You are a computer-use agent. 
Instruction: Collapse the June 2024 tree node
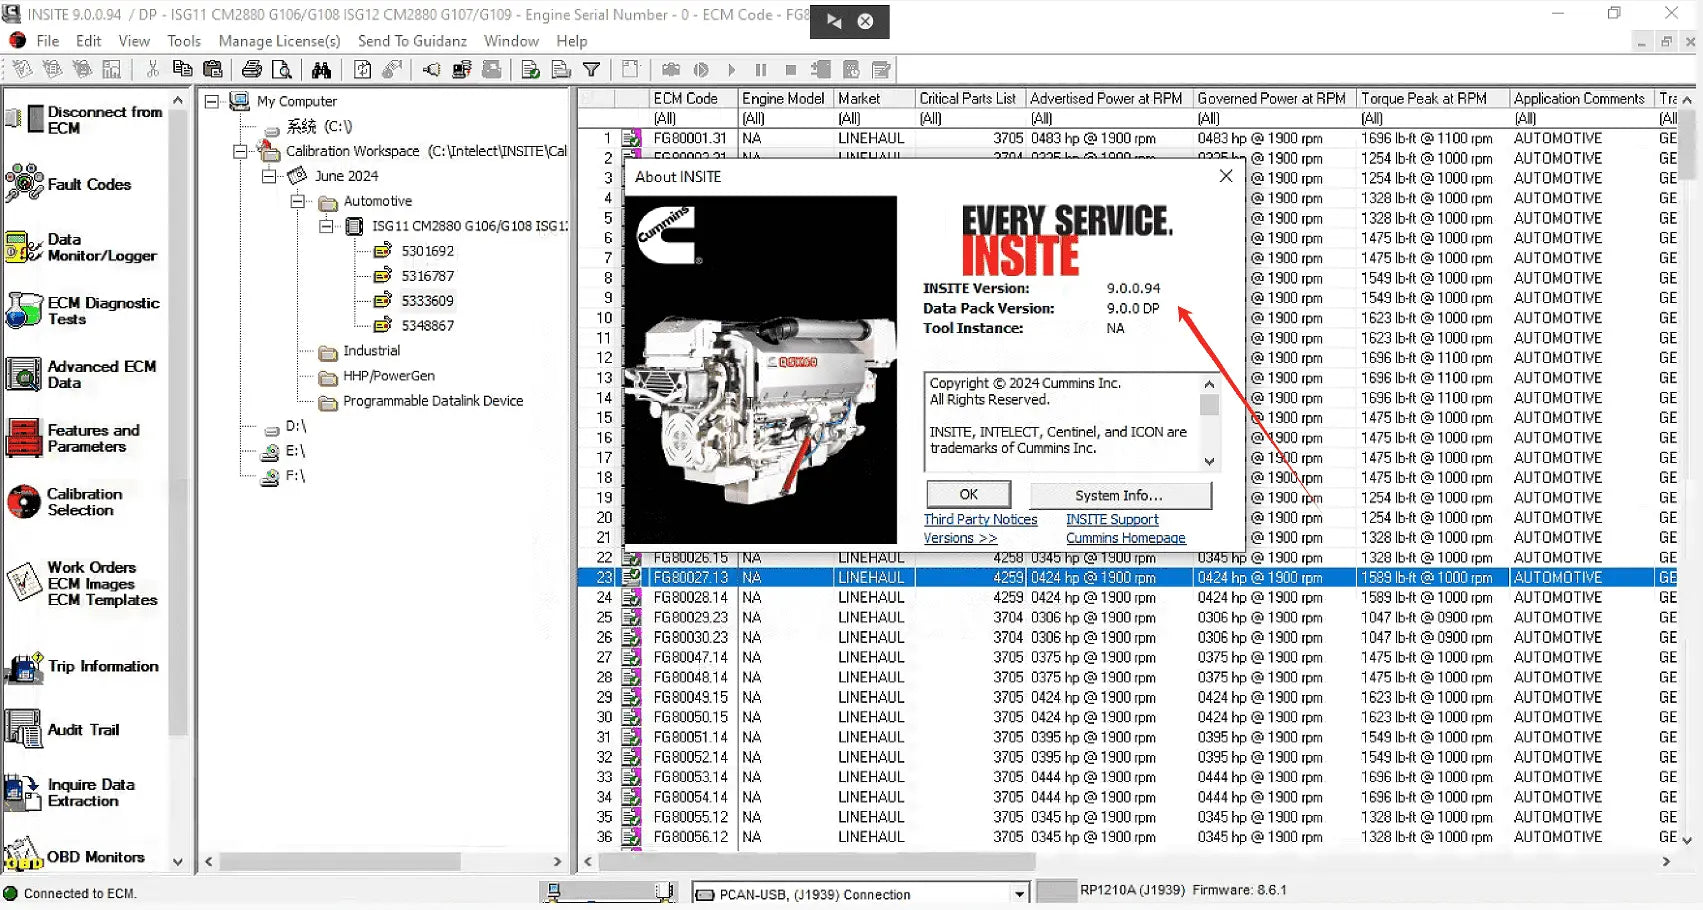click(x=268, y=175)
